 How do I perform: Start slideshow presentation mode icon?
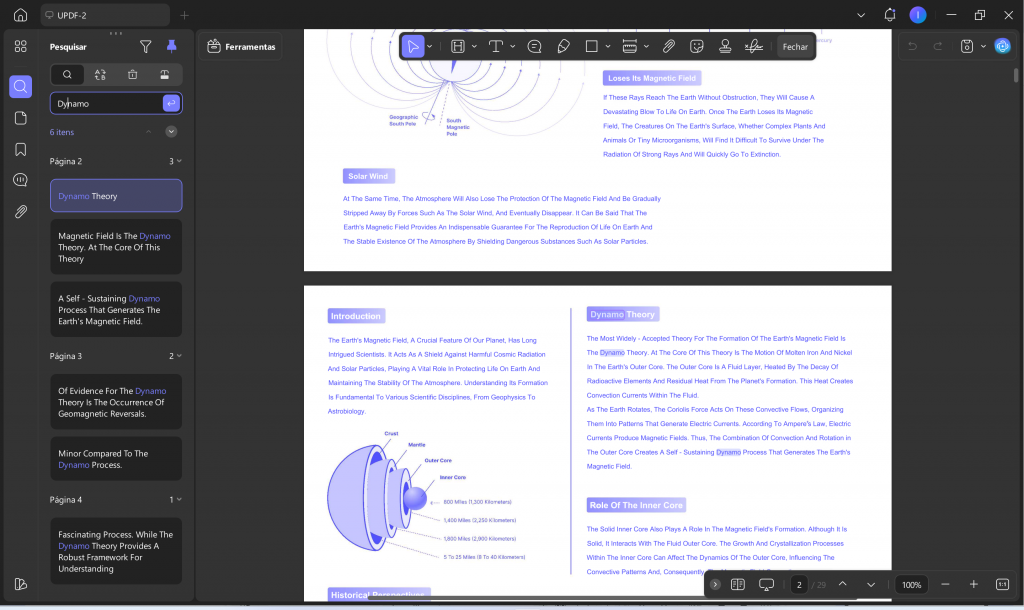click(766, 585)
